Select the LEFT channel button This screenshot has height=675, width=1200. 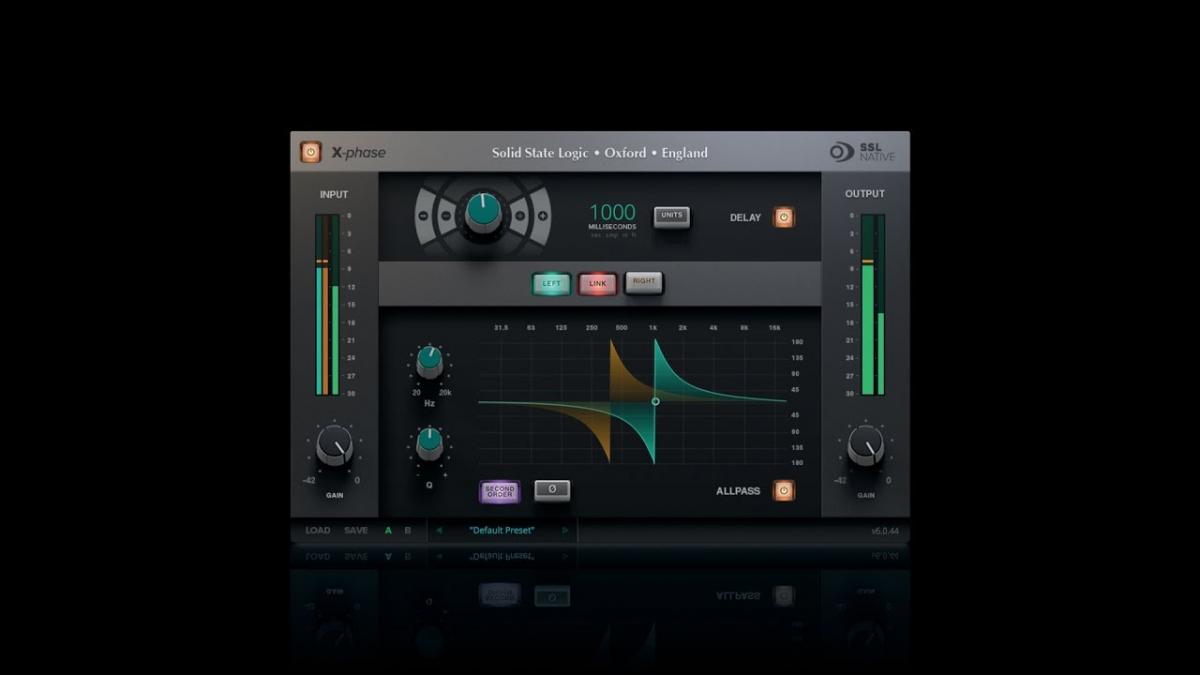point(551,283)
